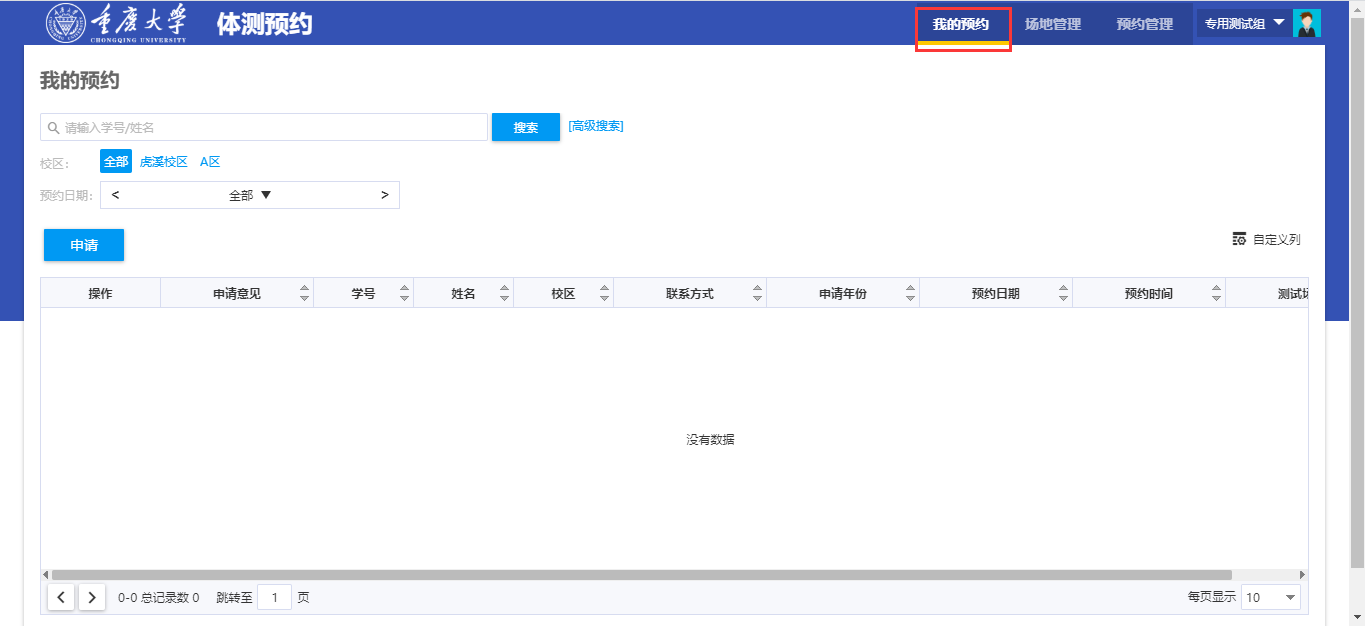This screenshot has width=1365, height=626.
Task: Sort by 预约日期 column arrows
Action: tap(1063, 294)
